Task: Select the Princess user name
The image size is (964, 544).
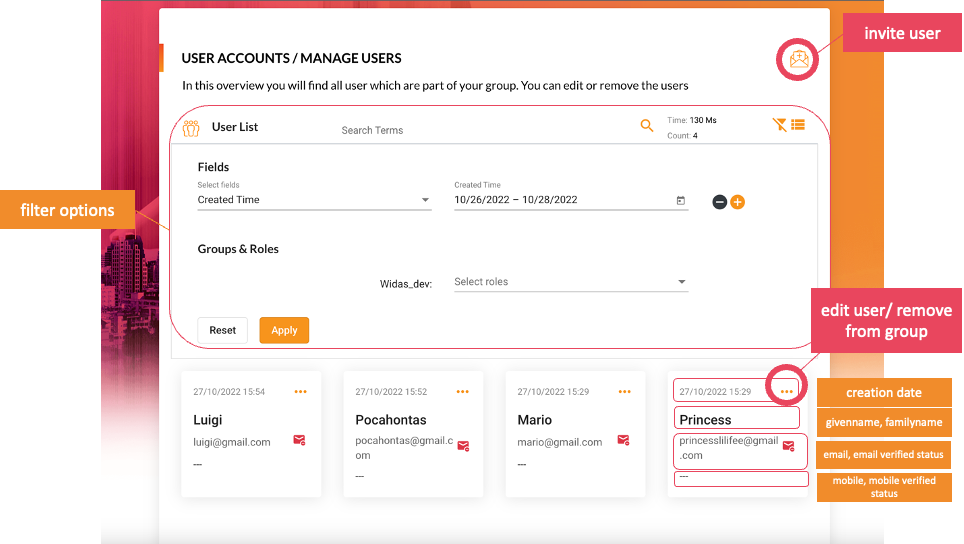Action: pos(705,420)
